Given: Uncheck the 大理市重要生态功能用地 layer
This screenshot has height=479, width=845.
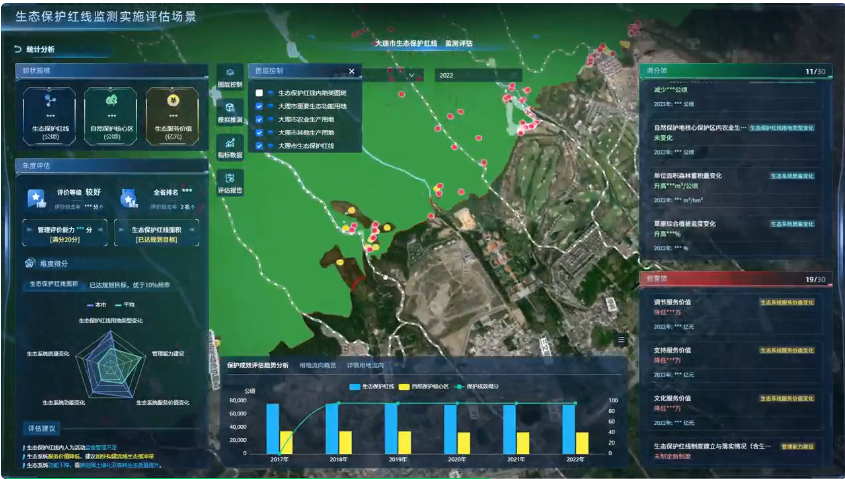Looking at the screenshot, I should point(259,106).
